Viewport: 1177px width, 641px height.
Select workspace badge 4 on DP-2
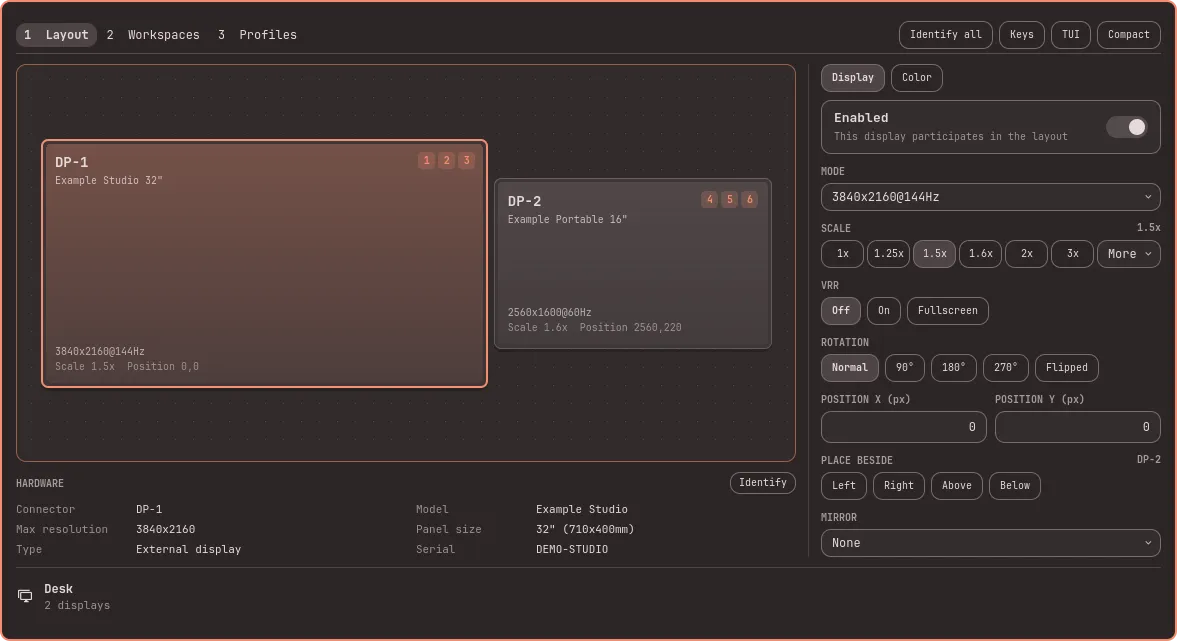(709, 200)
